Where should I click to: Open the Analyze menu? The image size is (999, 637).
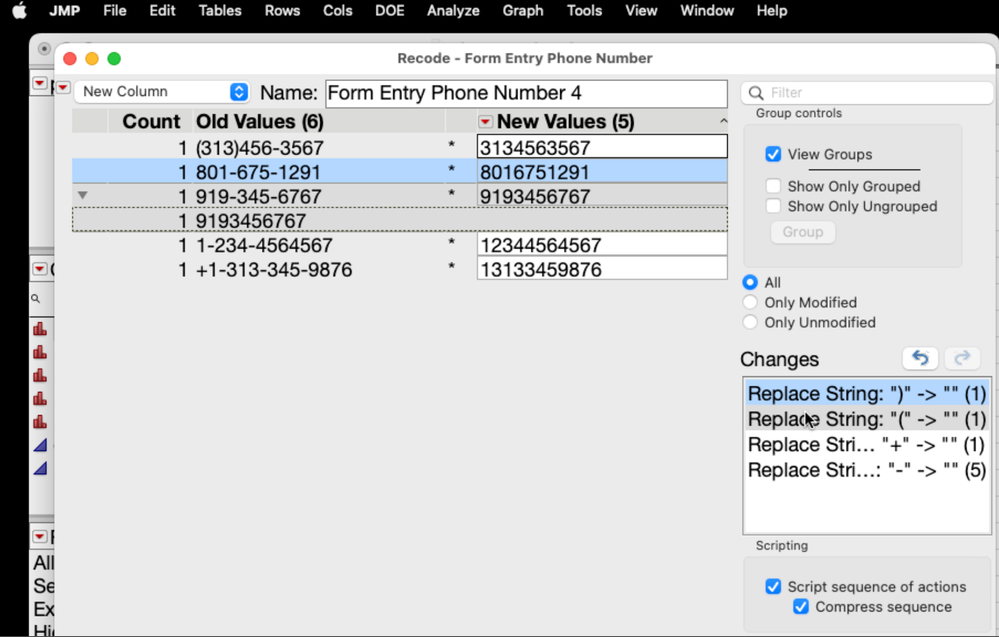[x=453, y=11]
